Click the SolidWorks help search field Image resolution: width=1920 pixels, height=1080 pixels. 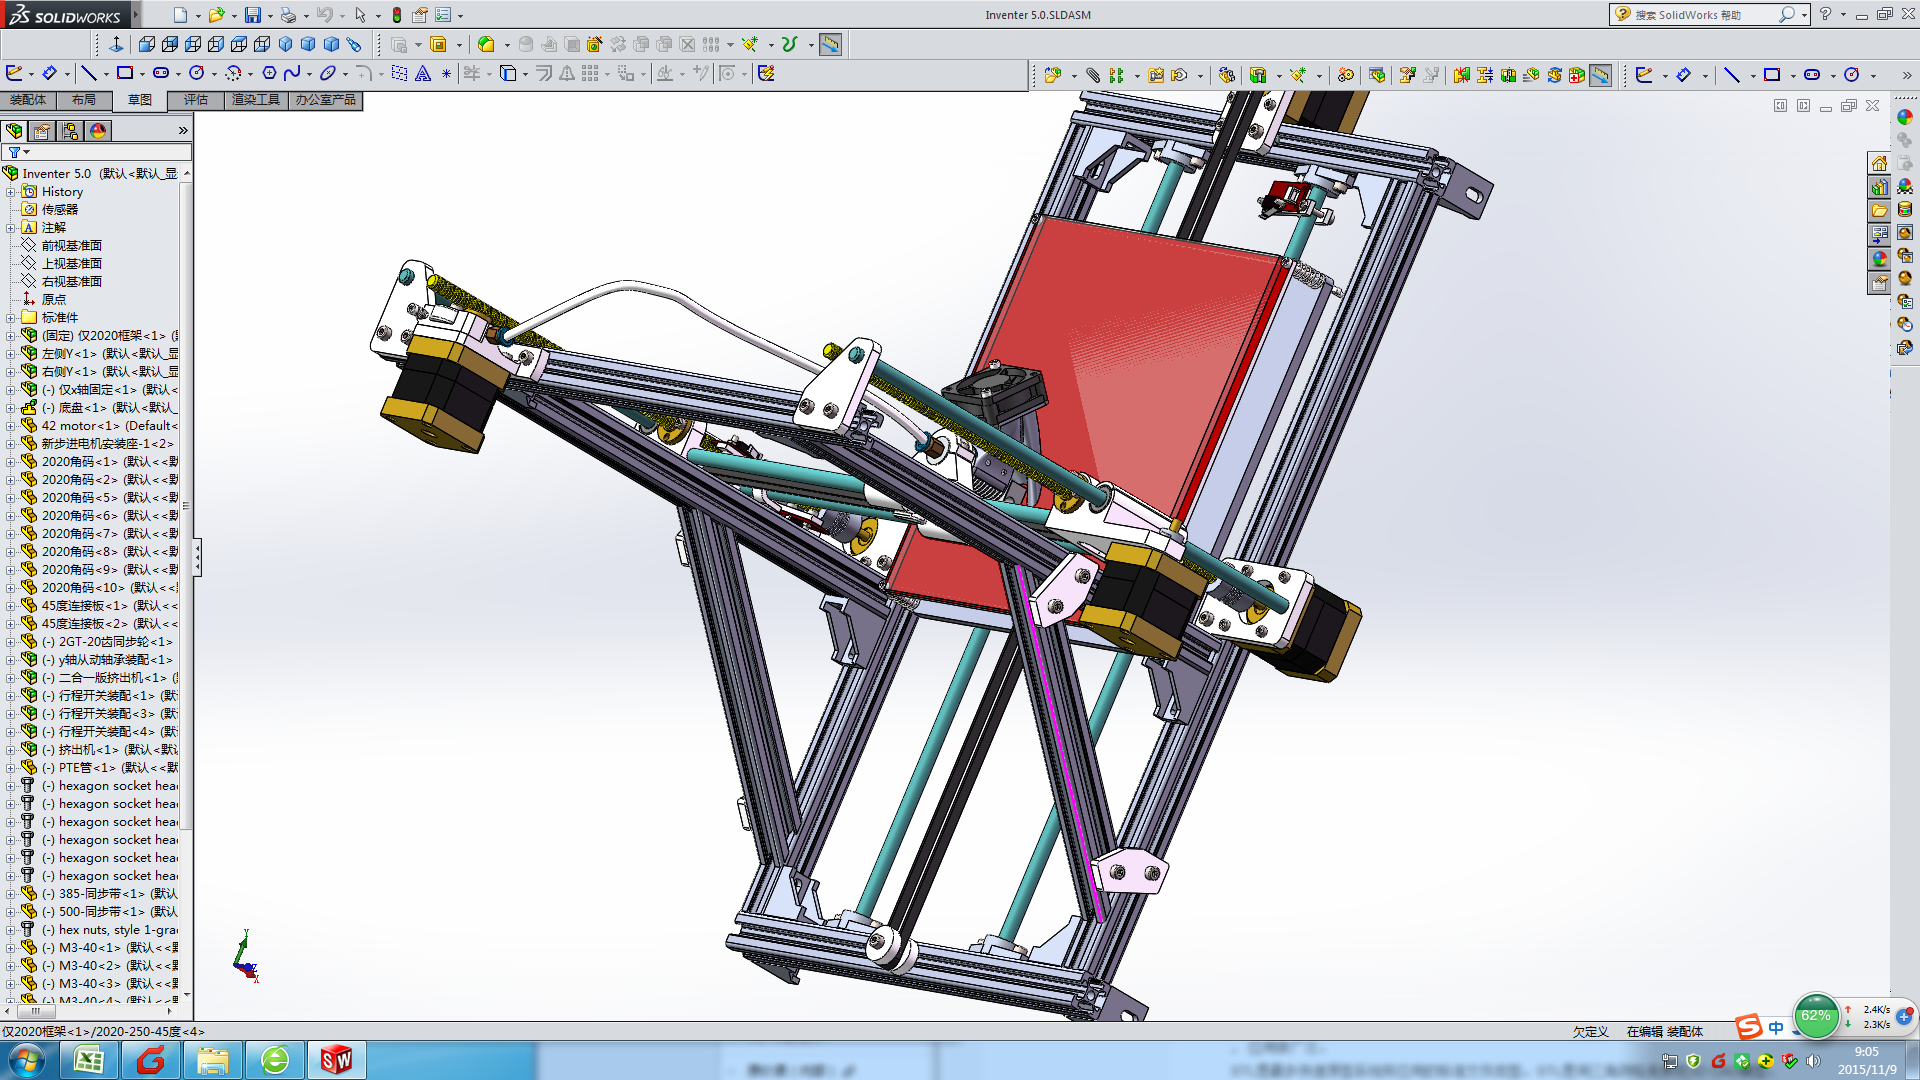[1704, 15]
